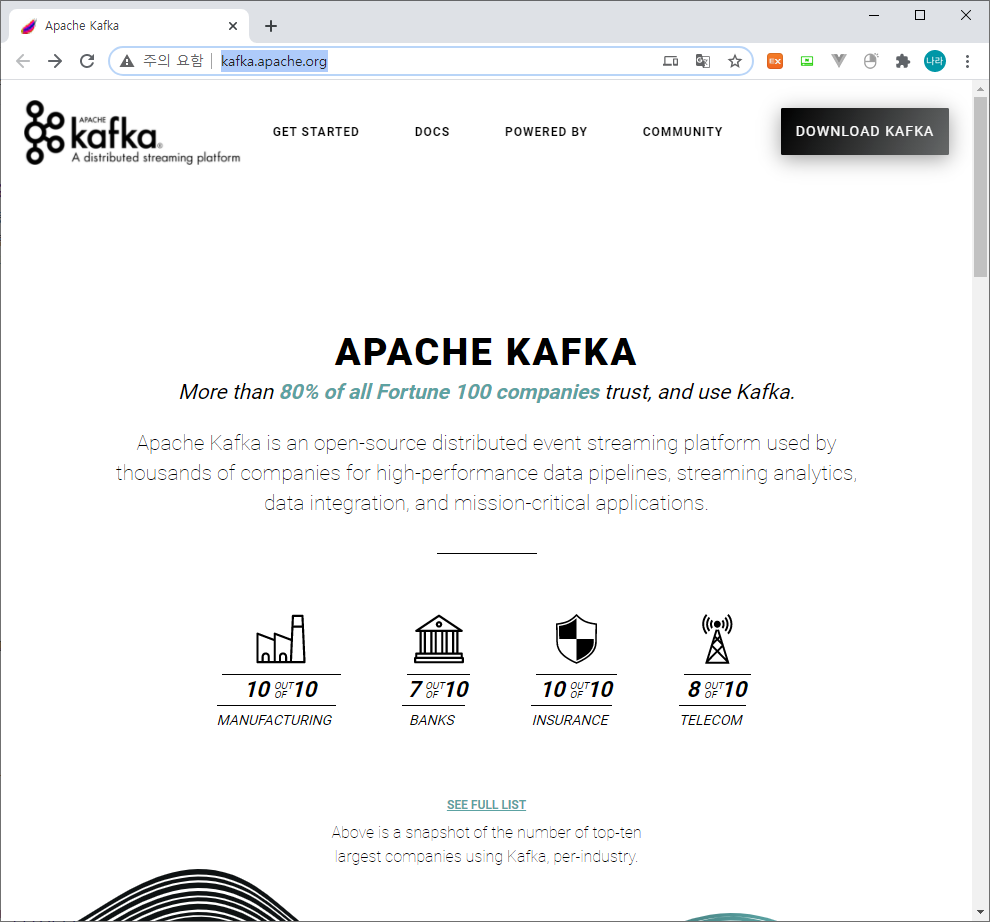The image size is (990, 922).
Task: Click the not-secure warning triangle icon
Action: pyautogui.click(x=127, y=61)
